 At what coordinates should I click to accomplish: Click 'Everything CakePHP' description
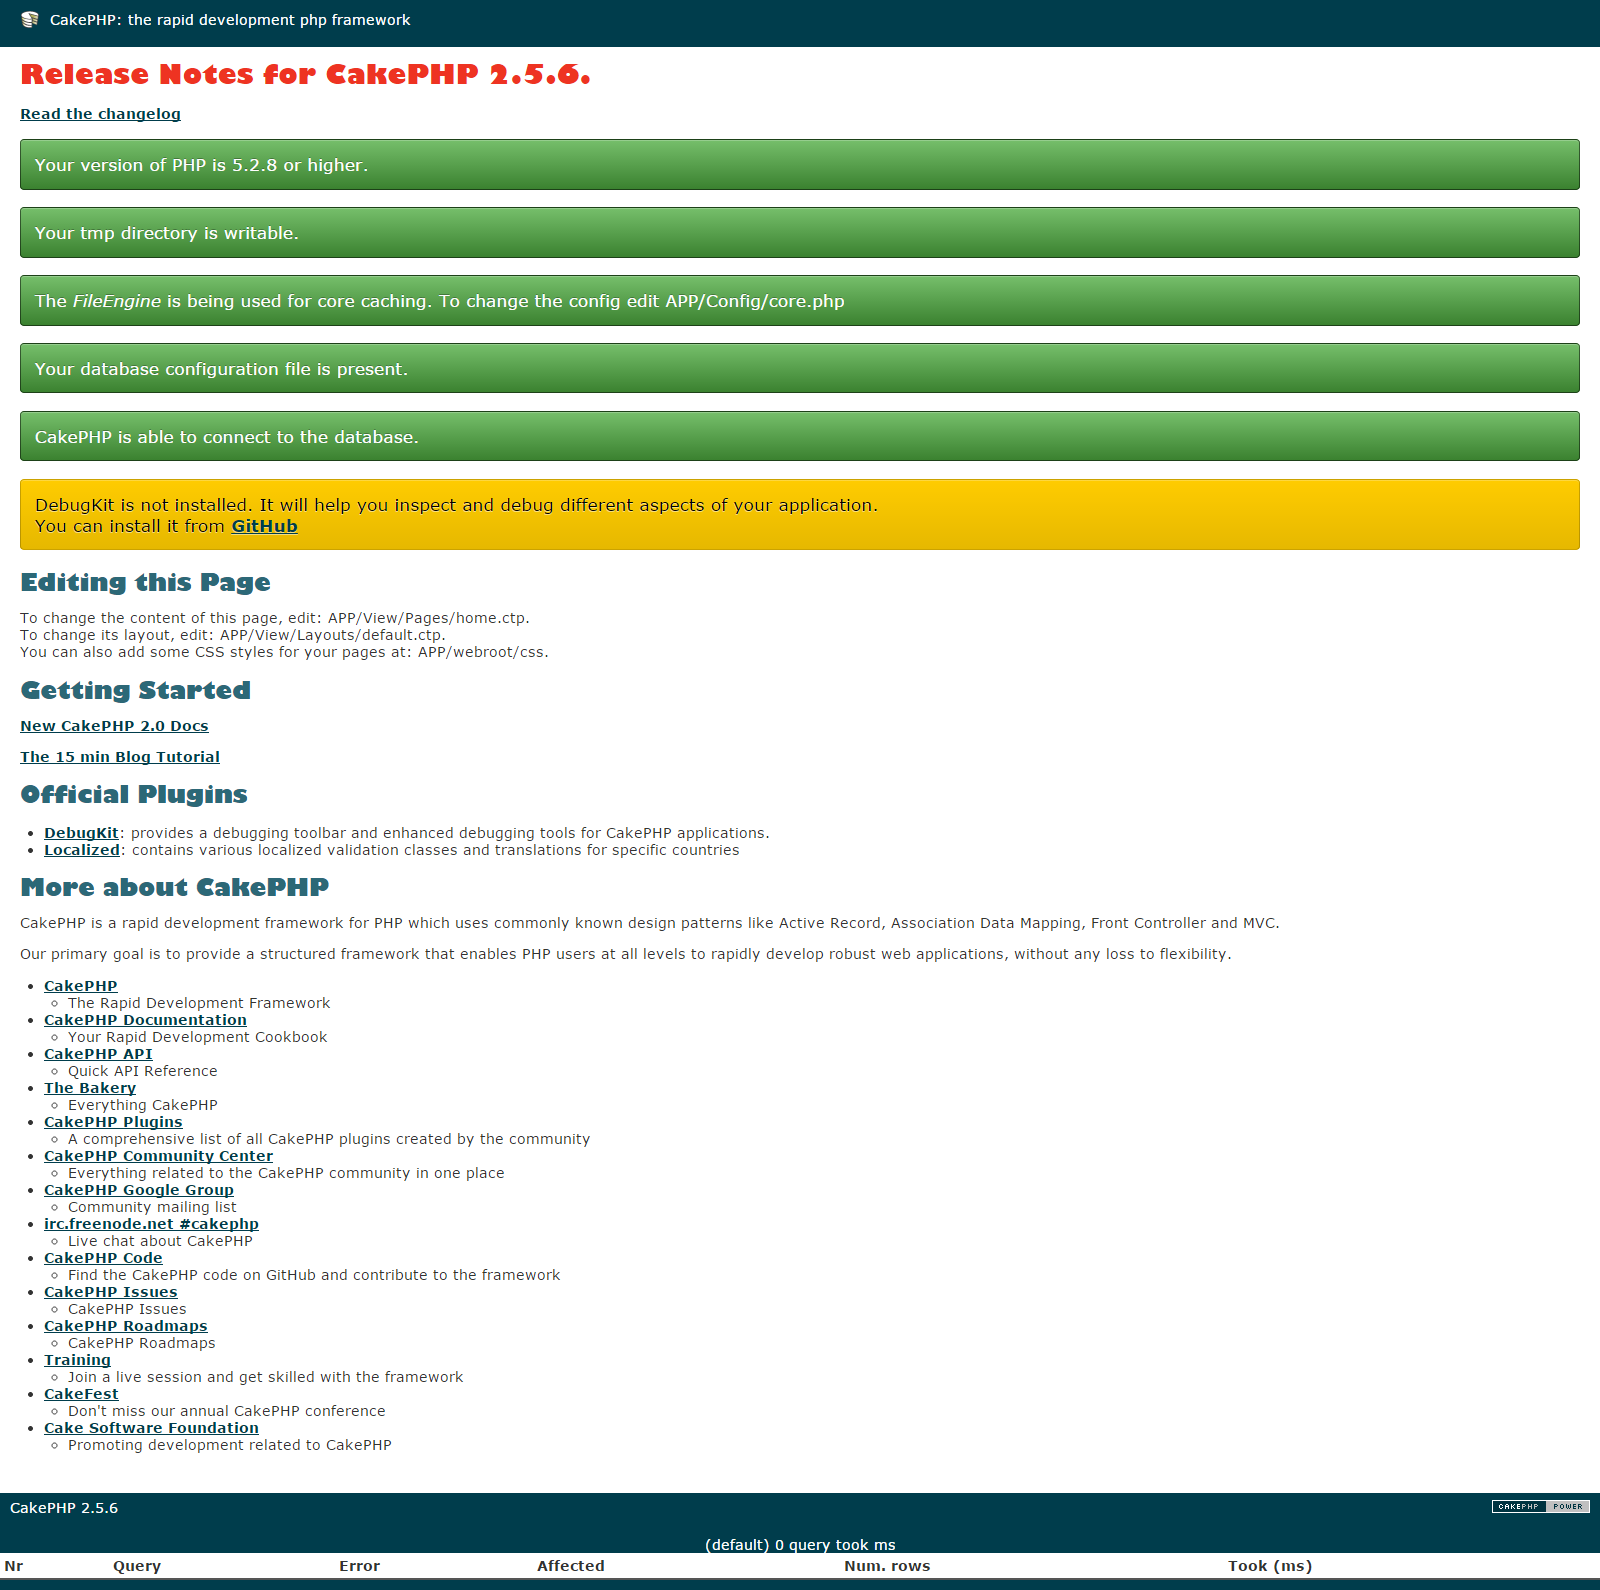[143, 1105]
